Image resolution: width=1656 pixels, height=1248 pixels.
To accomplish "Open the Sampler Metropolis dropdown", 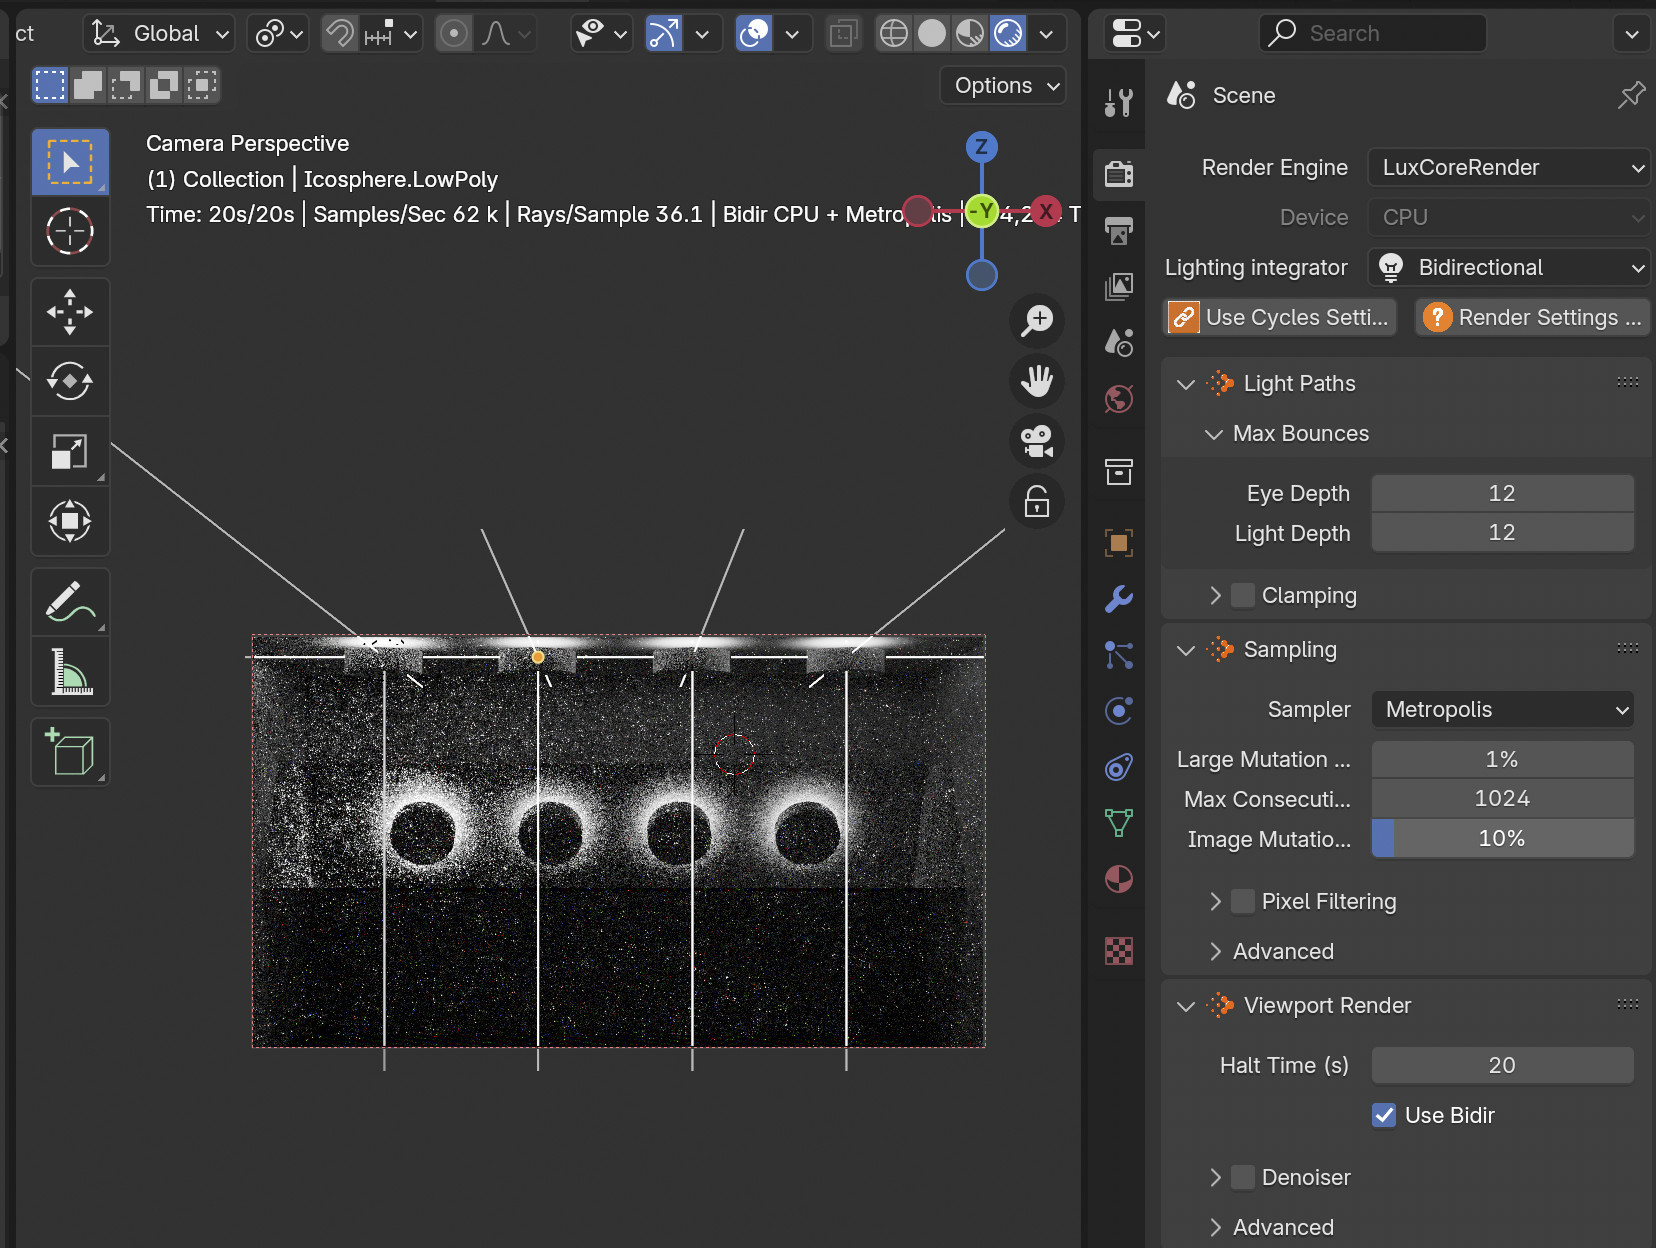I will click(1502, 709).
